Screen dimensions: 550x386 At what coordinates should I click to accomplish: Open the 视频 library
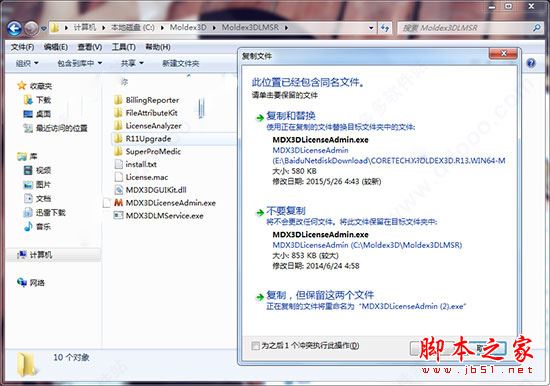click(x=37, y=170)
